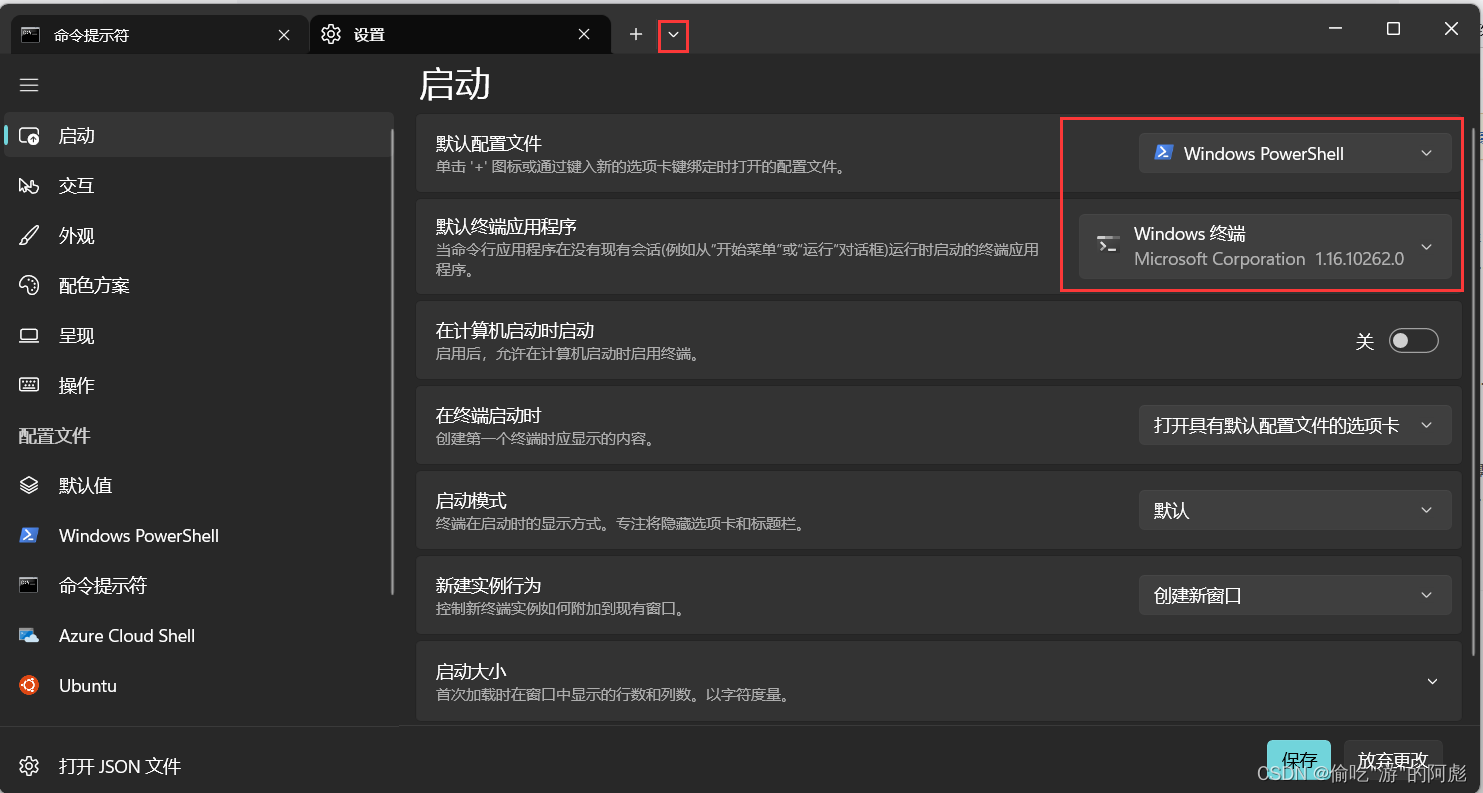Image resolution: width=1483 pixels, height=793 pixels.
Task: Click the cmd icon on 命令提示符 tab
Action: point(31,35)
